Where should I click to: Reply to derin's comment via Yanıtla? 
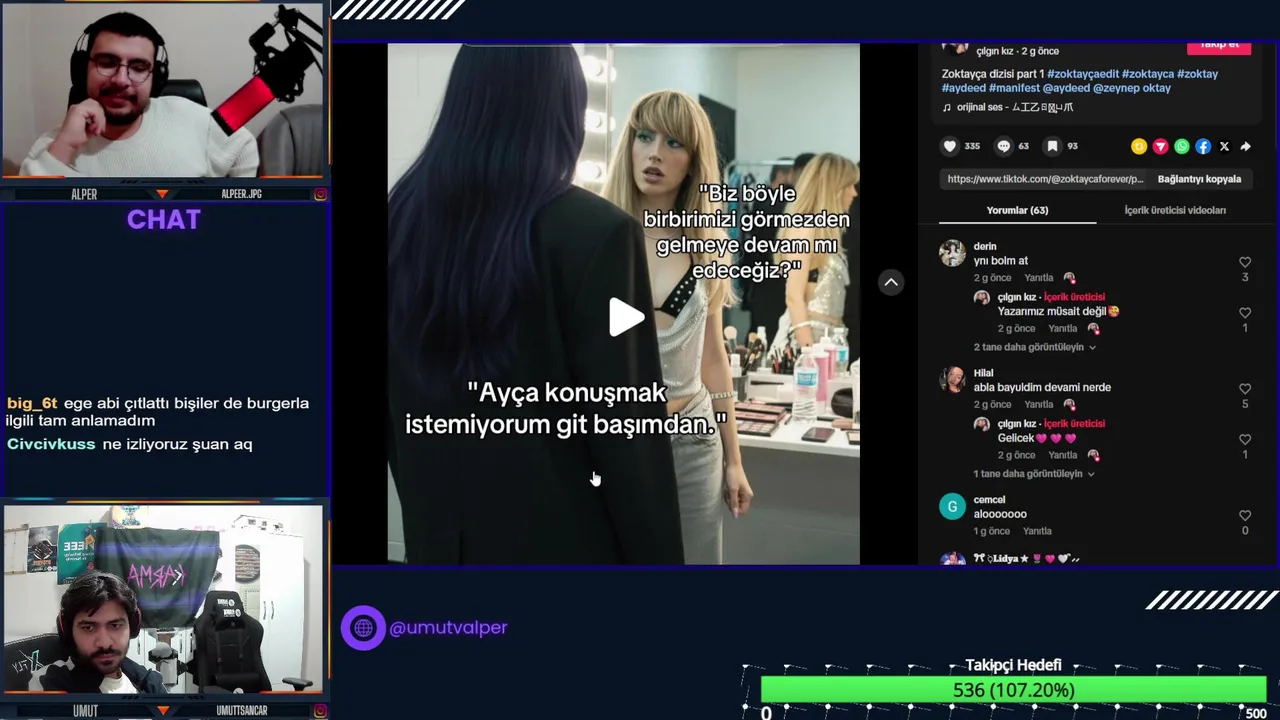(1039, 278)
